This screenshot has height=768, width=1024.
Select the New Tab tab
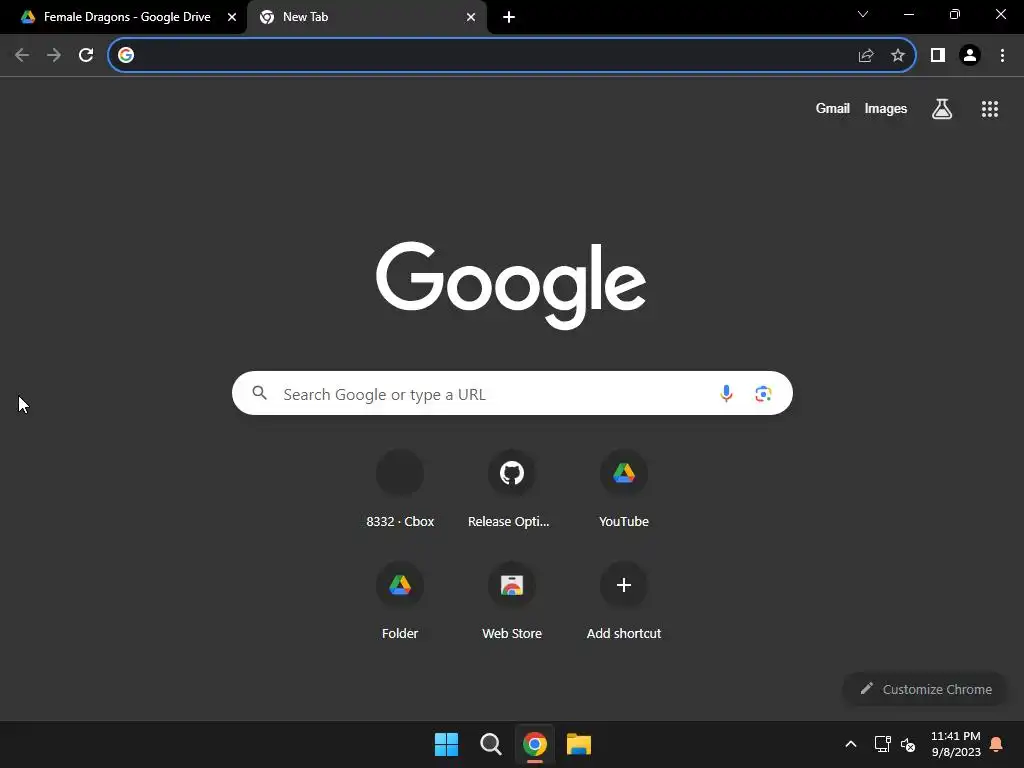tap(368, 18)
